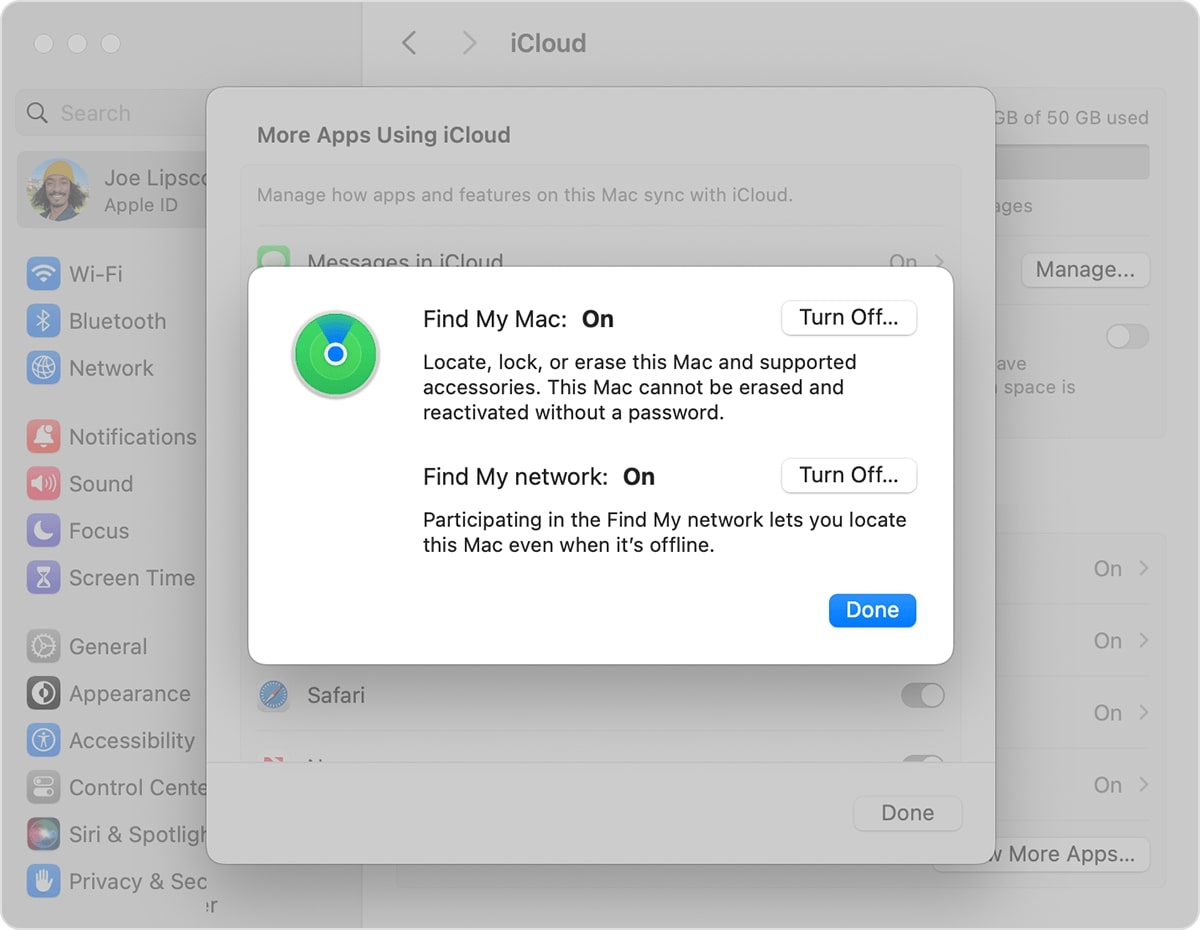This screenshot has height=930, width=1200.
Task: Open Appearance icon in sidebar
Action: pyautogui.click(x=43, y=693)
